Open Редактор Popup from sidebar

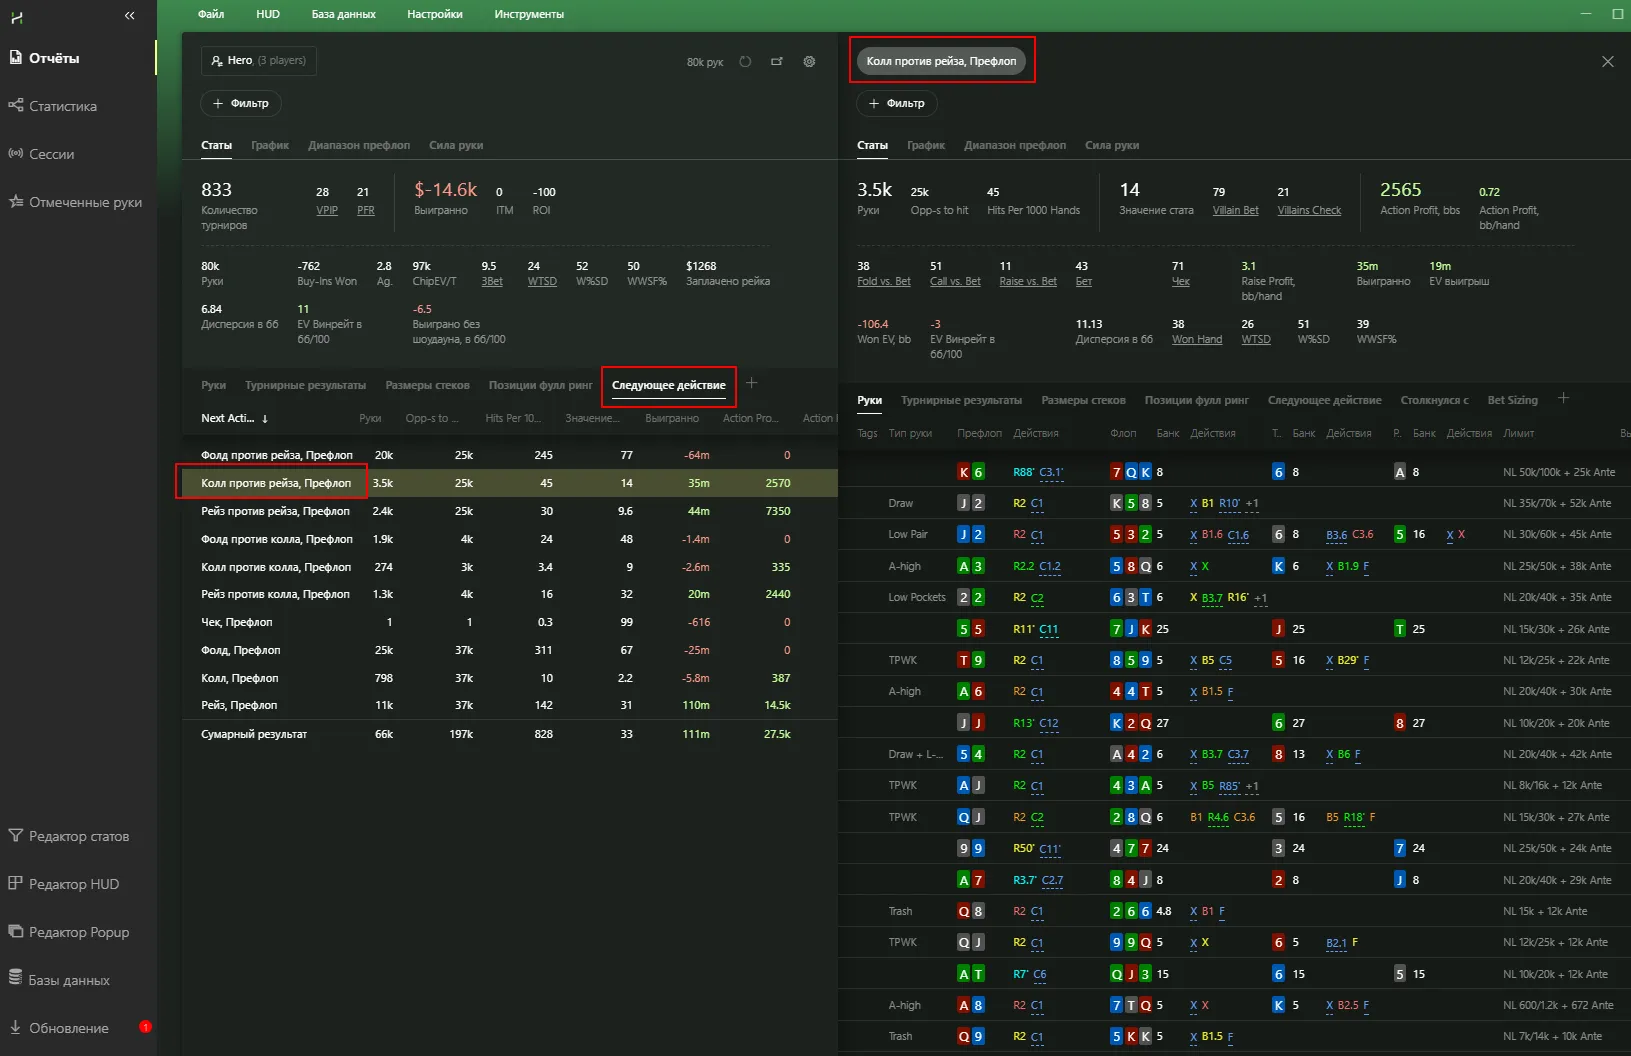coord(78,932)
